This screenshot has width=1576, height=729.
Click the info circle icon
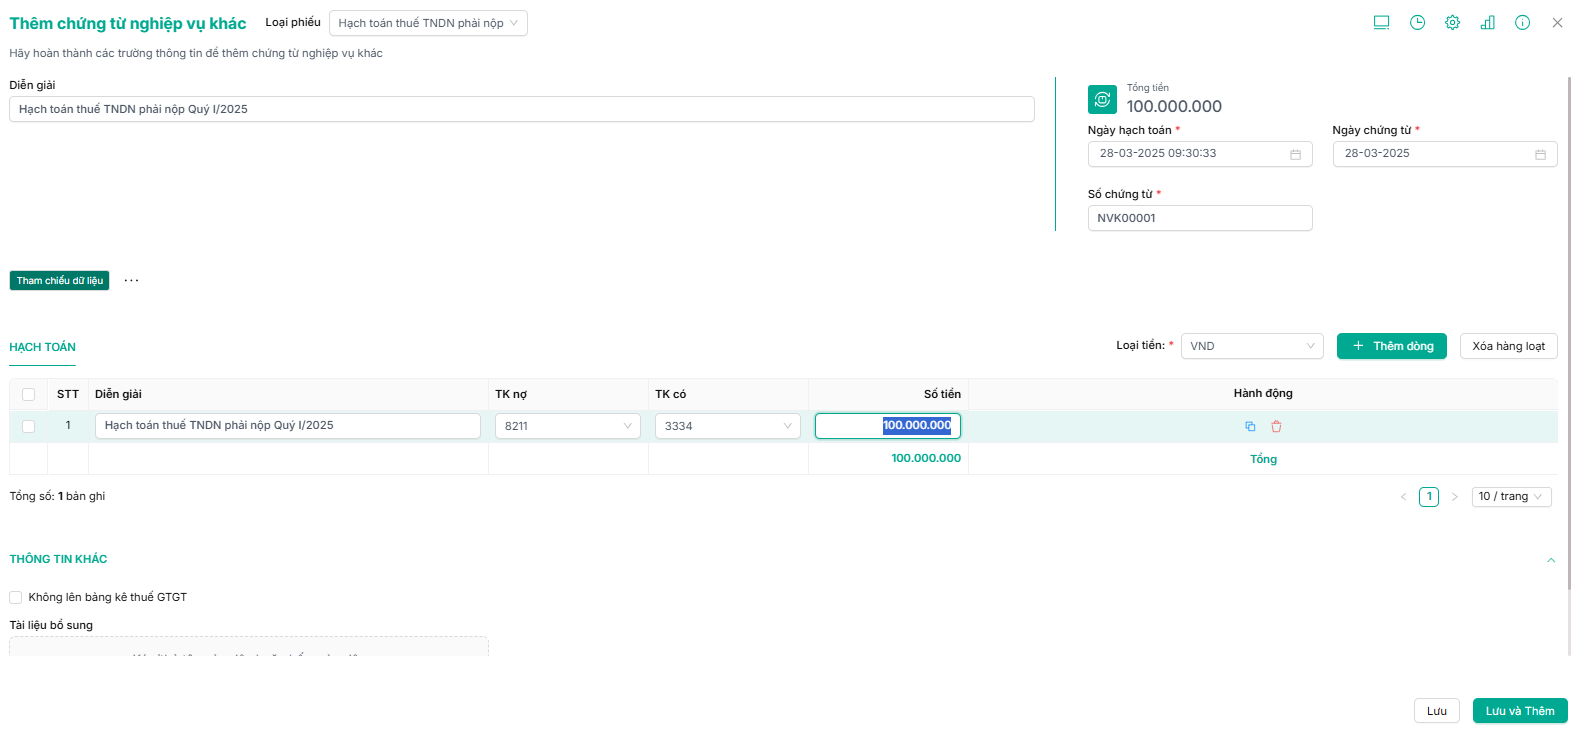[x=1522, y=23]
